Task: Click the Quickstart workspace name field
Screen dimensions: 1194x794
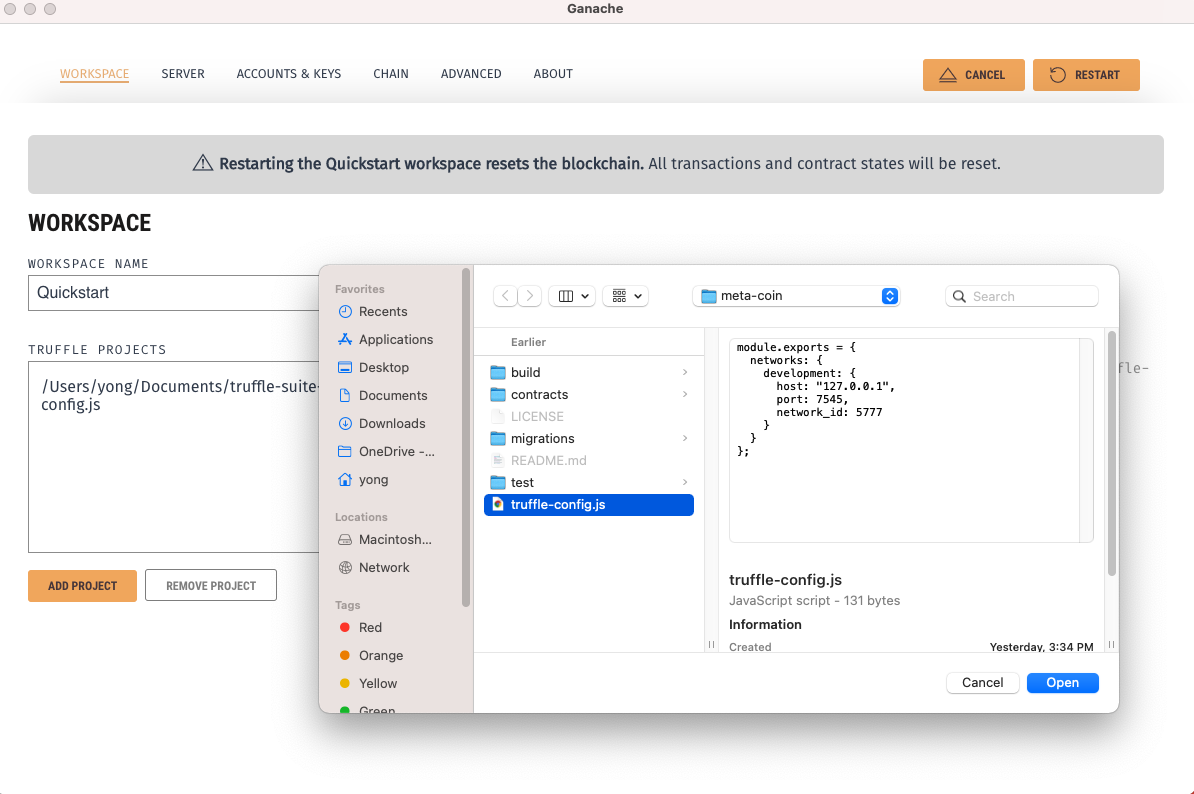Action: tap(174, 293)
